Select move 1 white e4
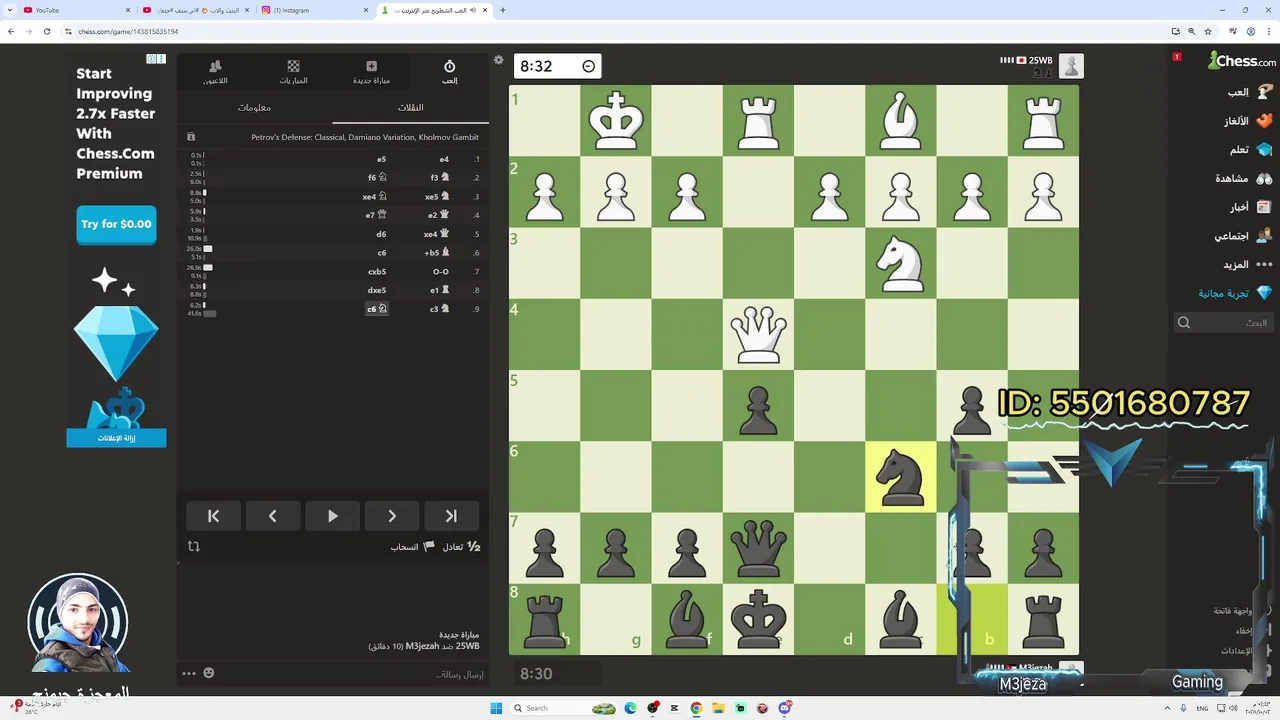The width and height of the screenshot is (1280, 720). click(445, 159)
